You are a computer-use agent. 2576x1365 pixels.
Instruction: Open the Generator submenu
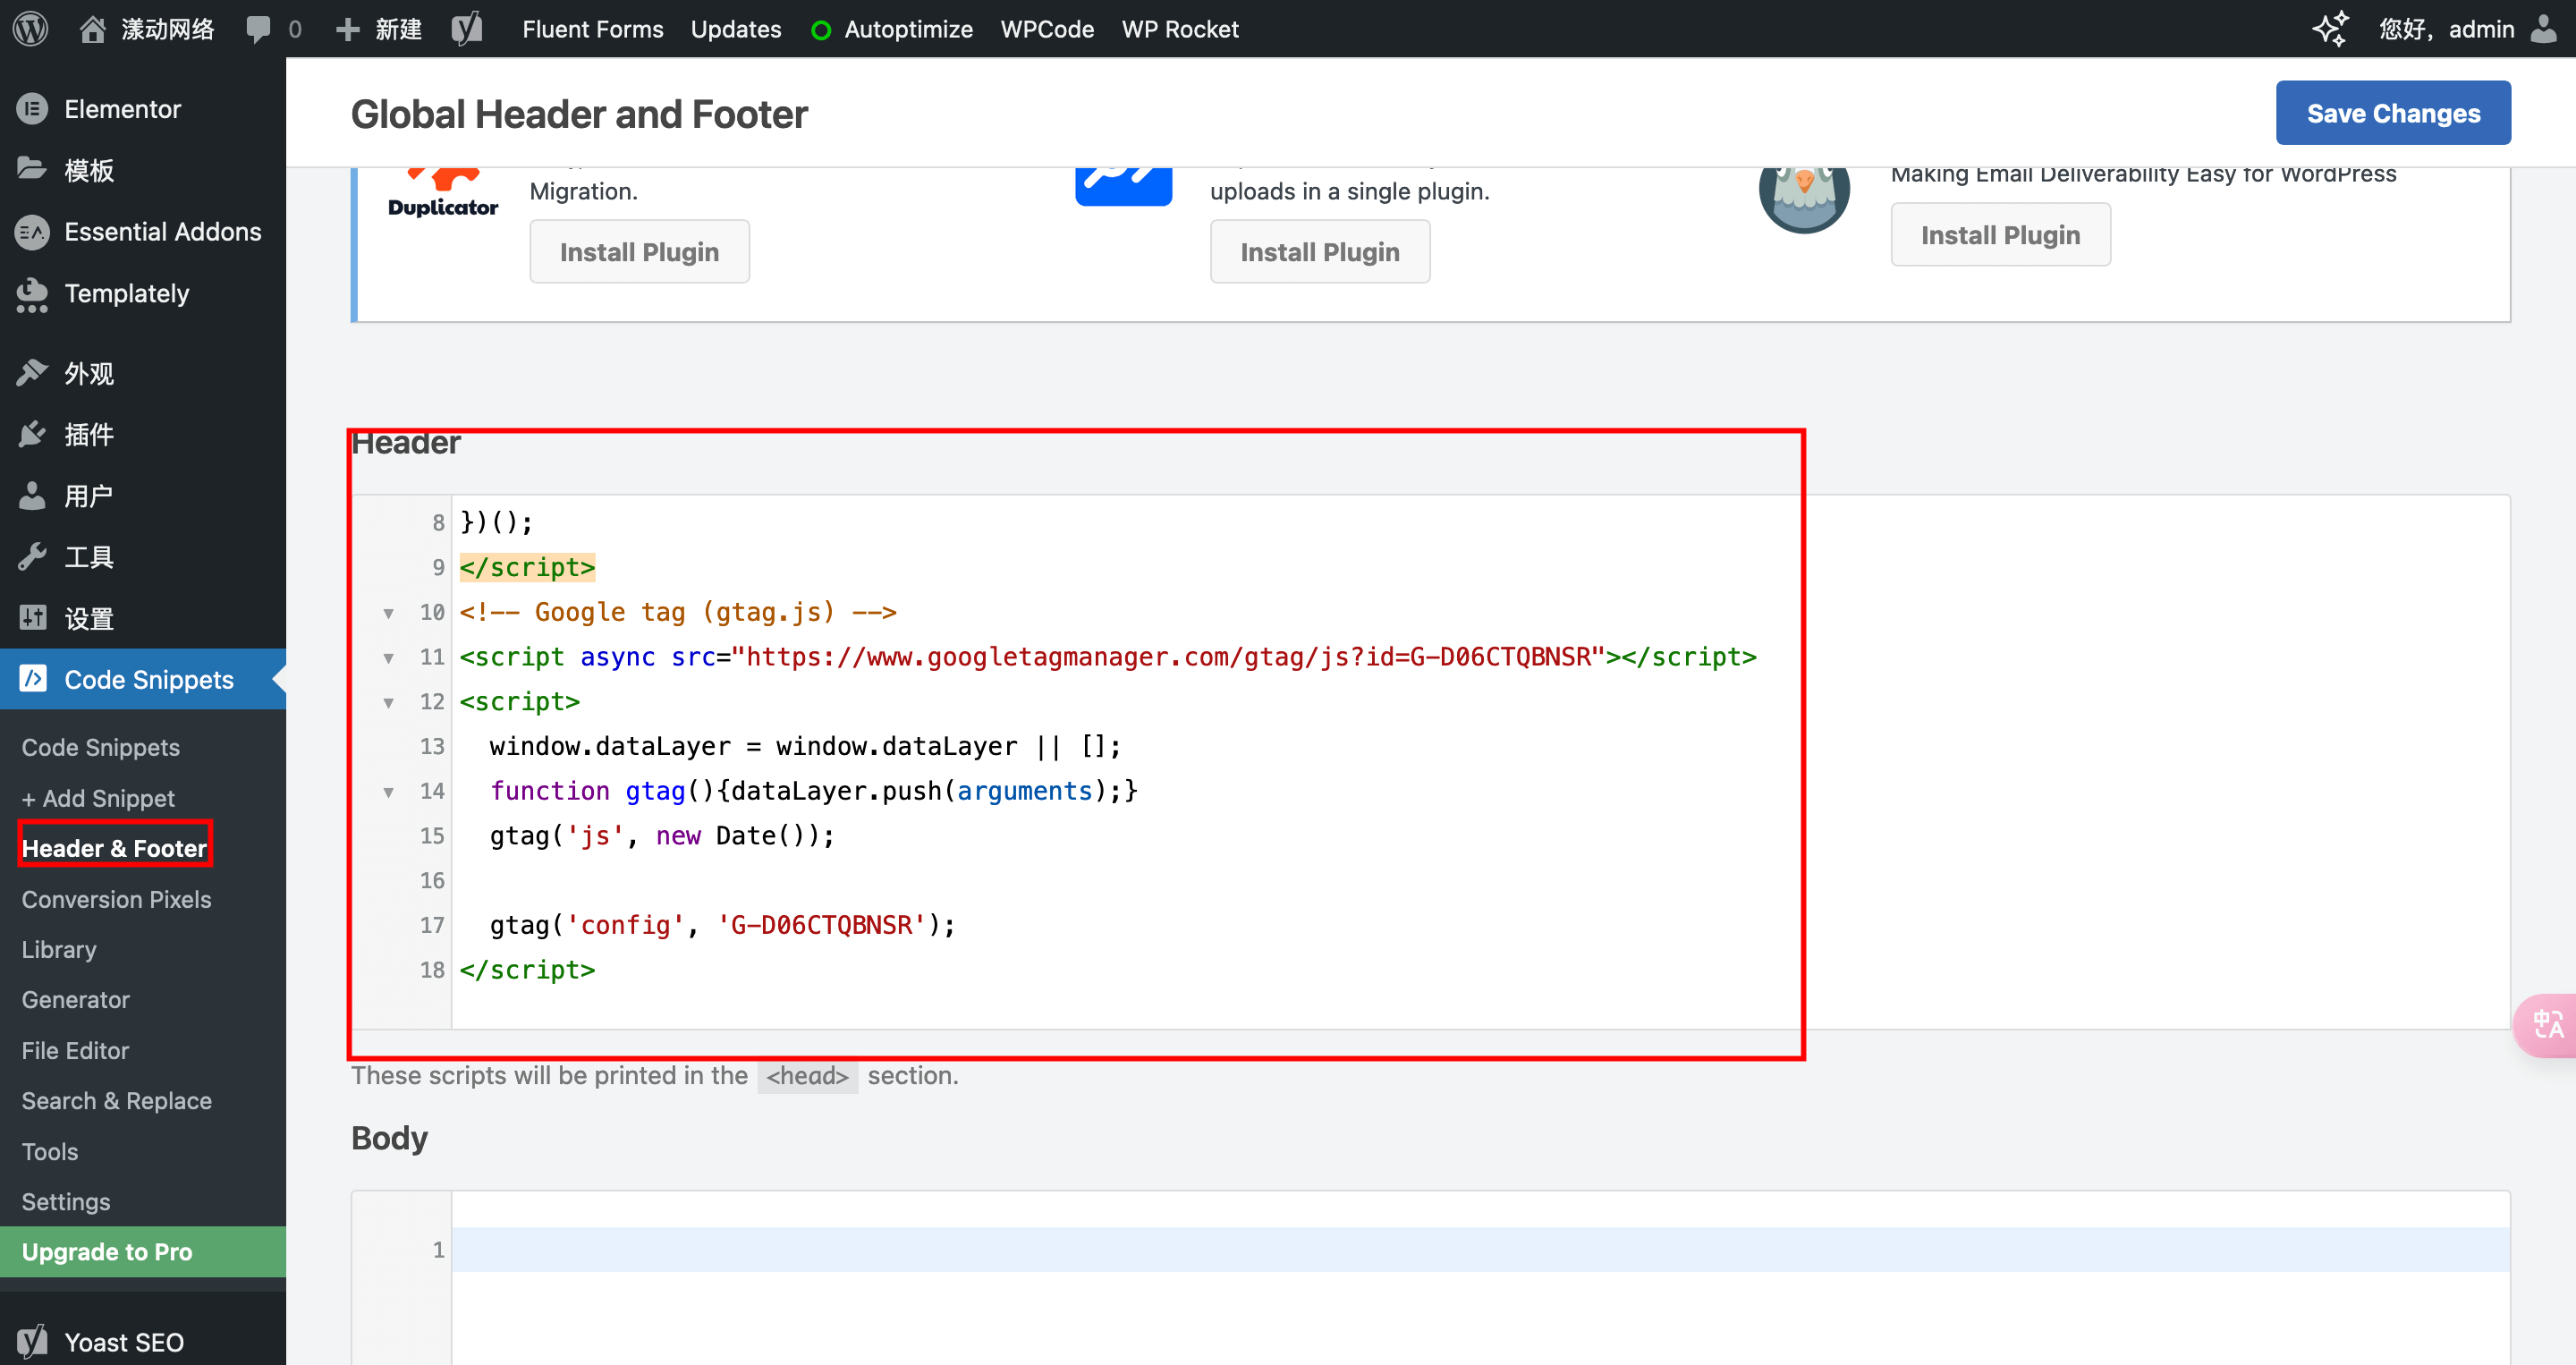[x=75, y=999]
